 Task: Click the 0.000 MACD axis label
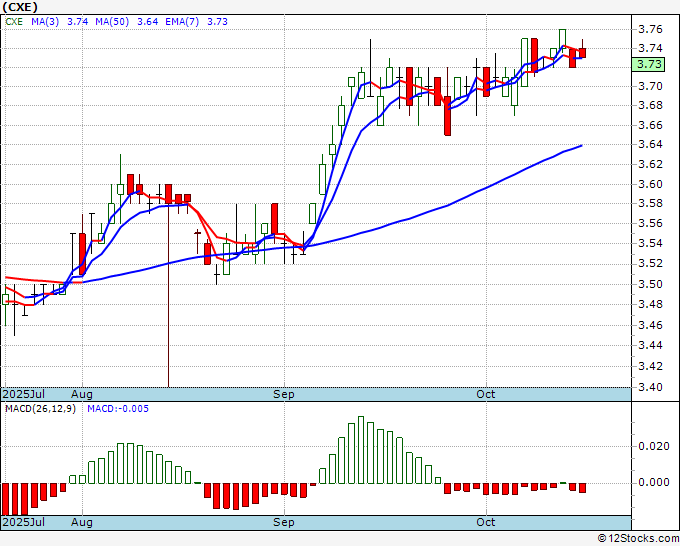pyautogui.click(x=654, y=483)
